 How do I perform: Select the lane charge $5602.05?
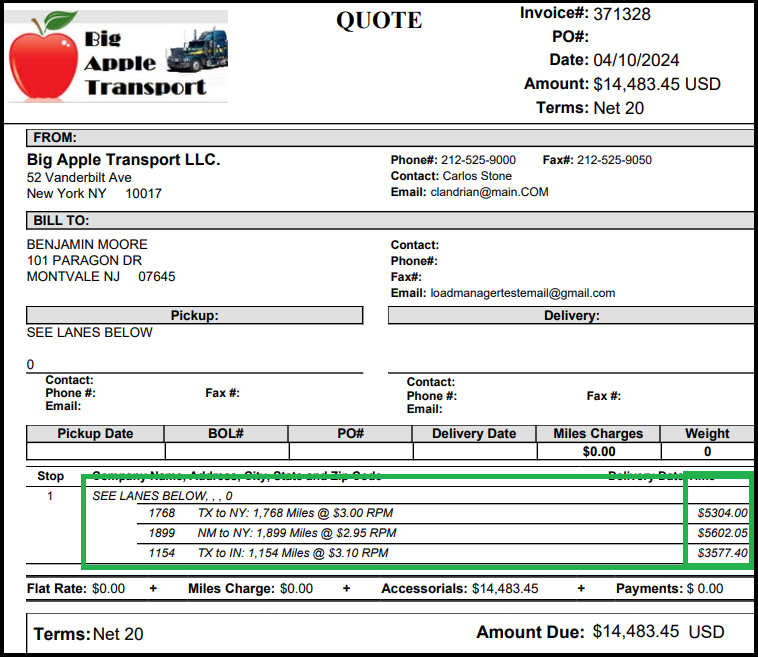[722, 533]
